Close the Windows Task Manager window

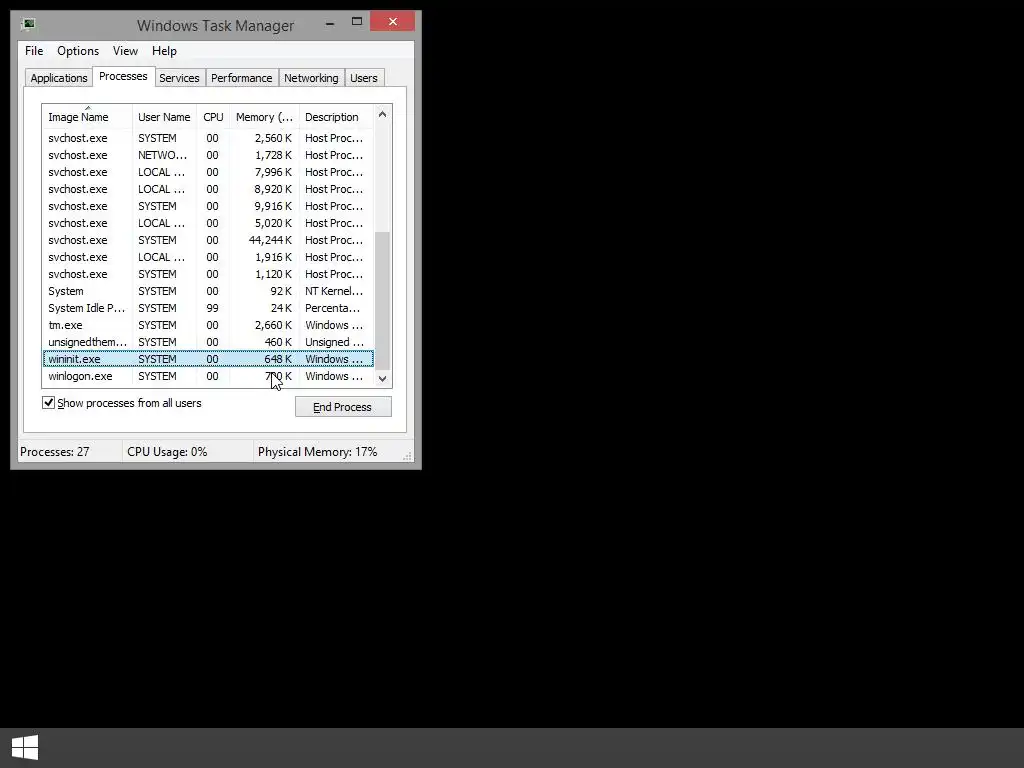(392, 22)
